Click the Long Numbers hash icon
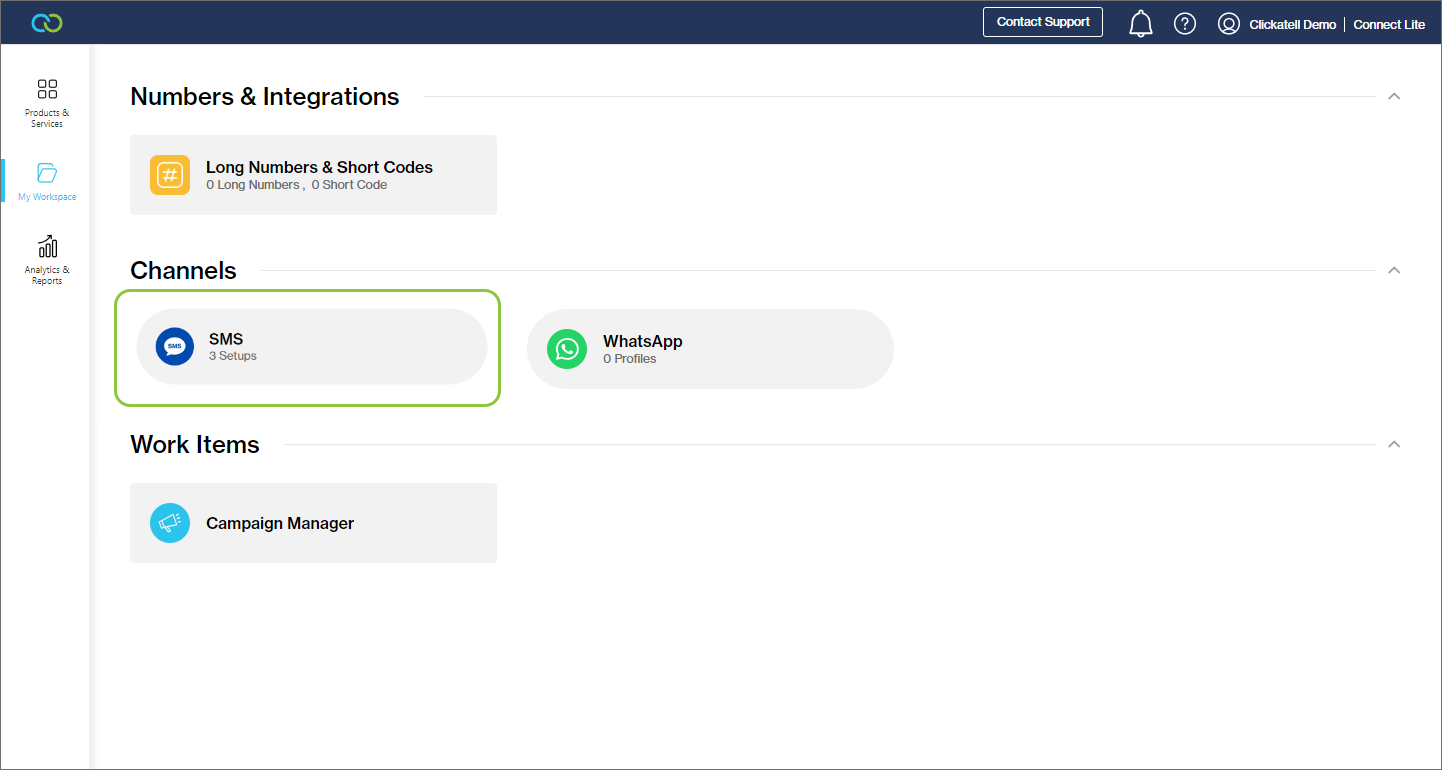This screenshot has width=1442, height=770. pos(170,175)
